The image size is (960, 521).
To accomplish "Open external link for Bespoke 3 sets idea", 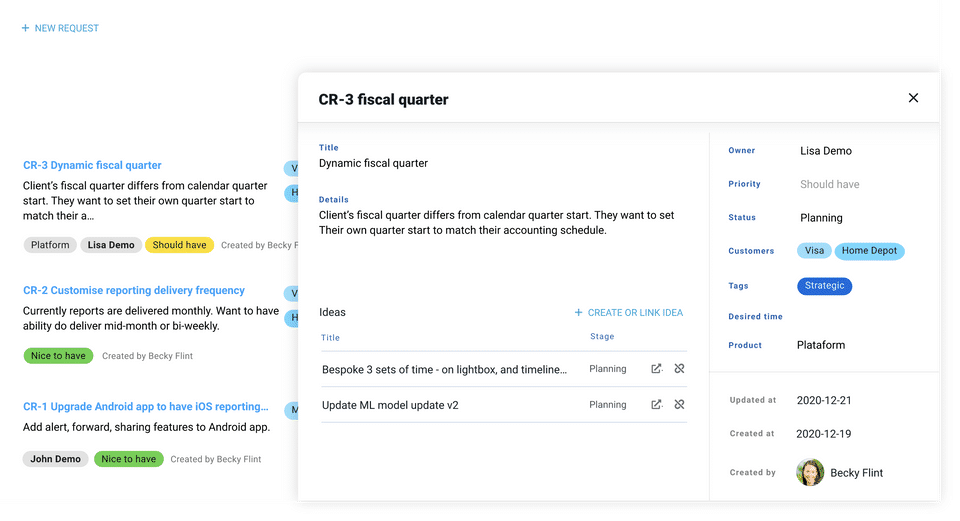I will (x=656, y=369).
